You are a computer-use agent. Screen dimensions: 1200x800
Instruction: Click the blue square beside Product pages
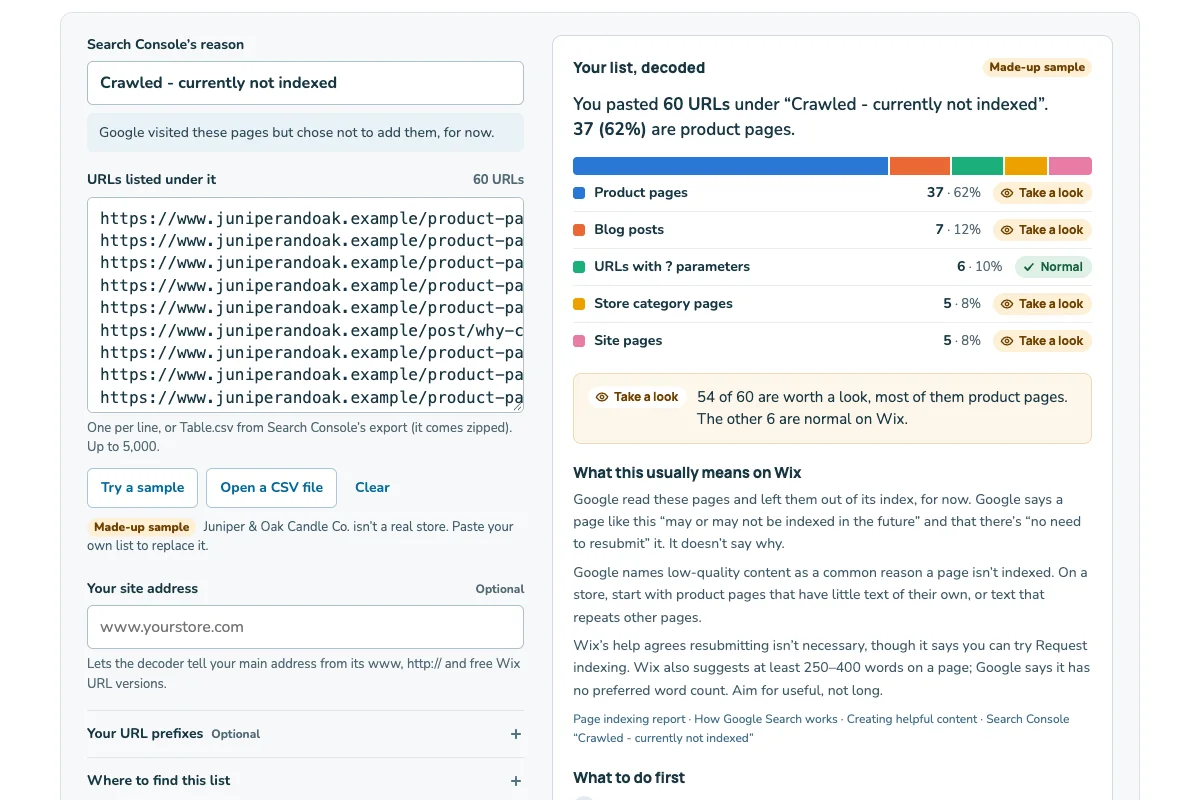pyautogui.click(x=579, y=193)
